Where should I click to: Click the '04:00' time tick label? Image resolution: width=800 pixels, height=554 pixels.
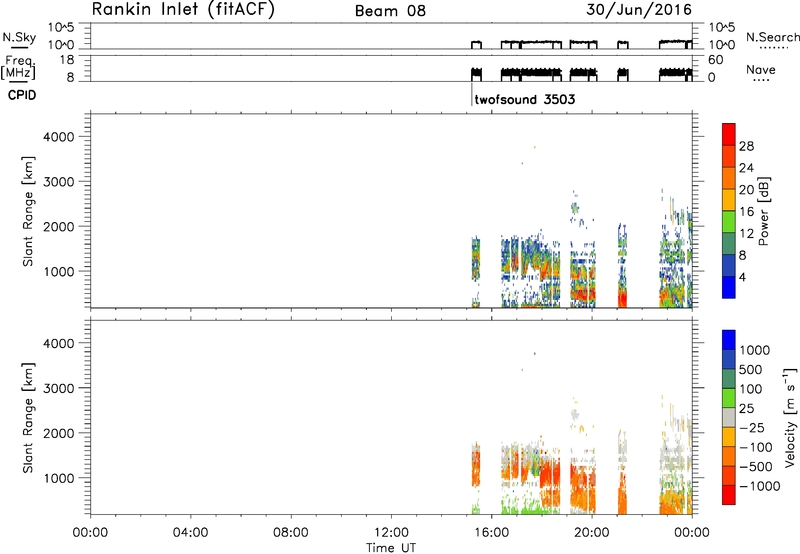point(190,533)
